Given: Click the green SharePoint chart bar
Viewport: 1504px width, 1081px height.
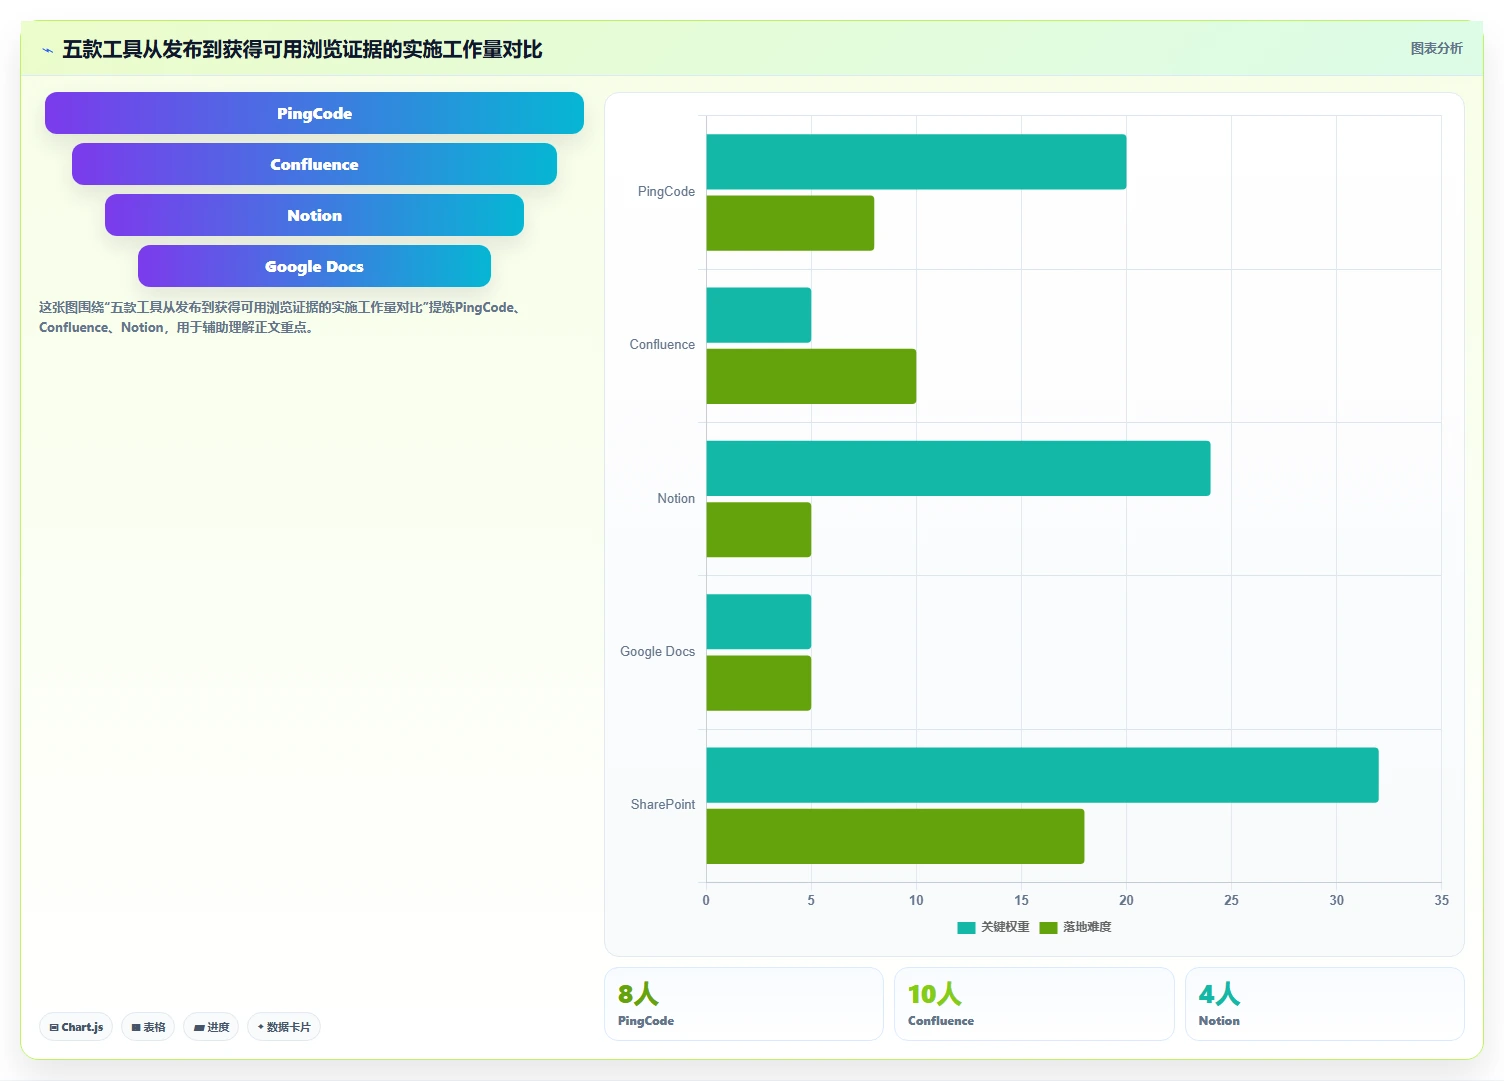Looking at the screenshot, I should click(895, 836).
